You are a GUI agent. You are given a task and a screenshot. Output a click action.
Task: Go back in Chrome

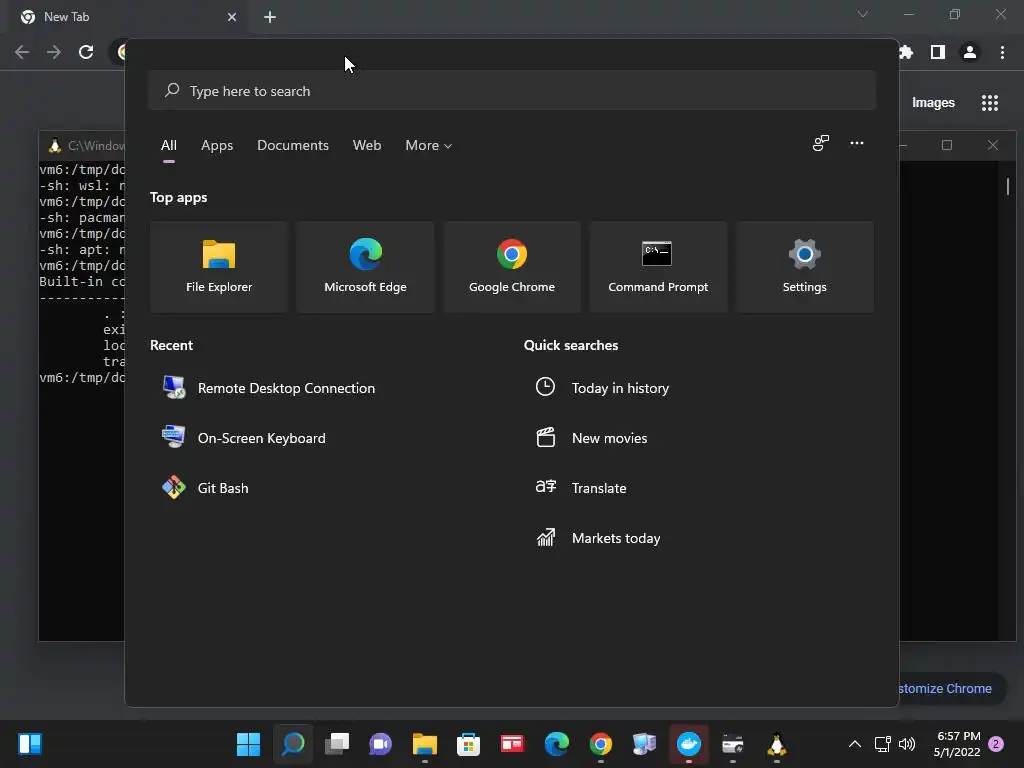click(22, 52)
